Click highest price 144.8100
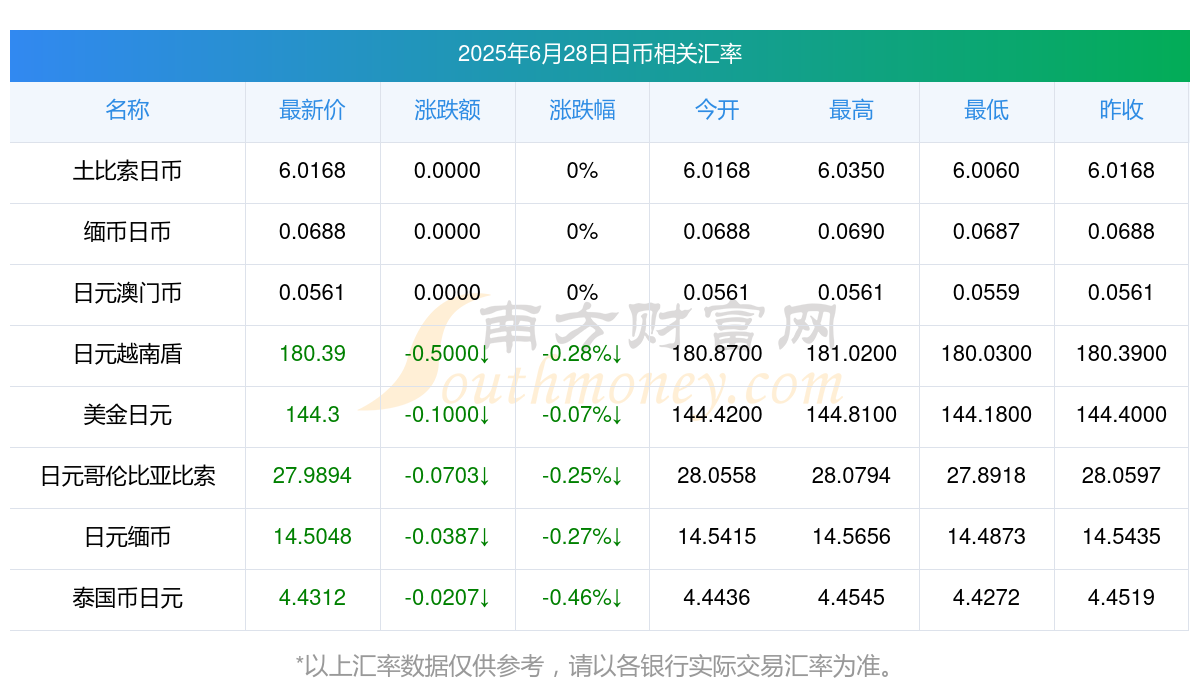1200x698 pixels. (x=851, y=415)
